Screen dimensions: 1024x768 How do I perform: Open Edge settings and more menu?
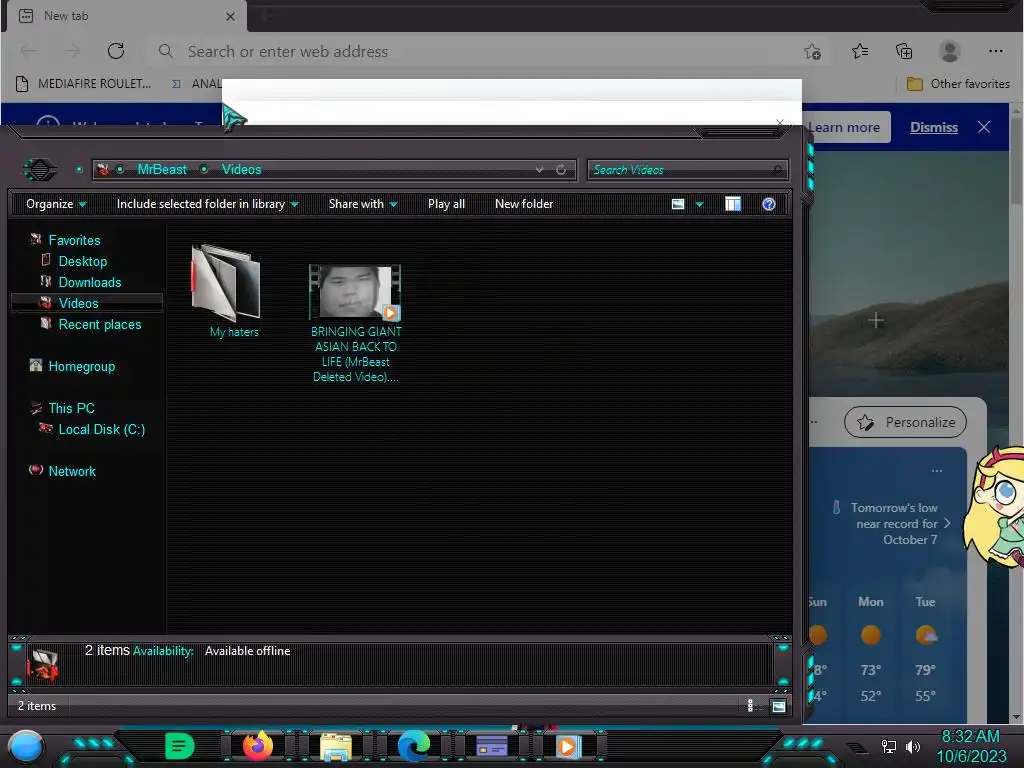click(x=995, y=51)
